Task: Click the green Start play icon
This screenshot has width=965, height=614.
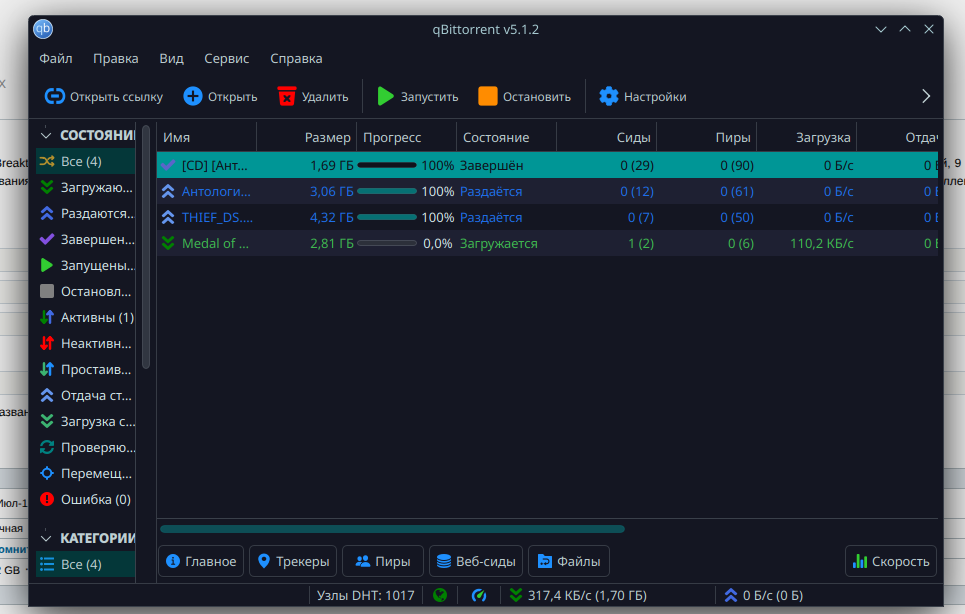Action: coord(385,97)
